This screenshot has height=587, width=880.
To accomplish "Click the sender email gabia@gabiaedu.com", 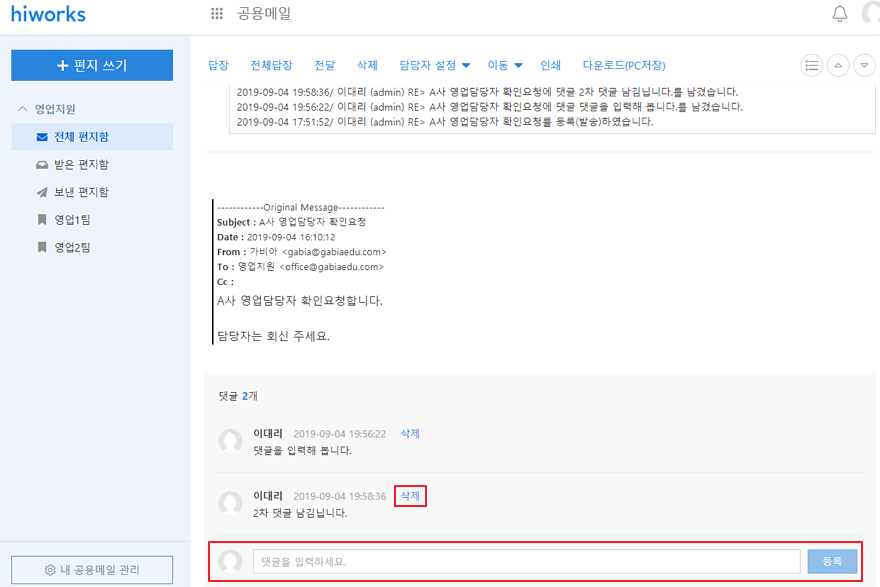I will click(334, 252).
